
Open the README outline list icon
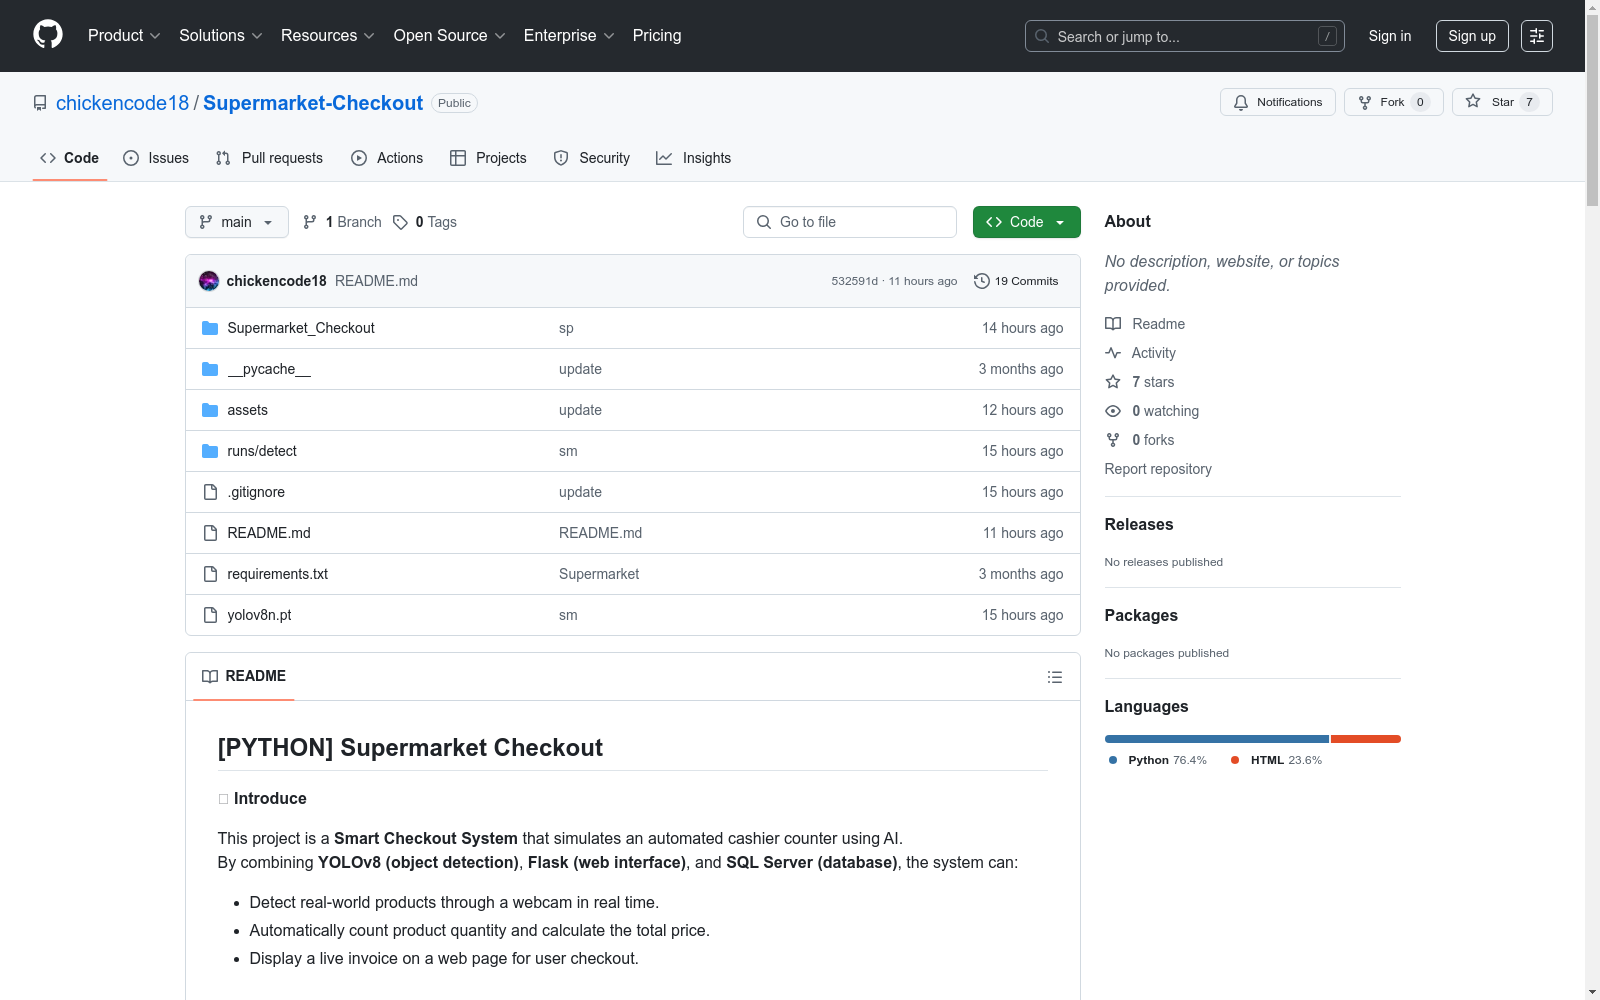tap(1054, 677)
